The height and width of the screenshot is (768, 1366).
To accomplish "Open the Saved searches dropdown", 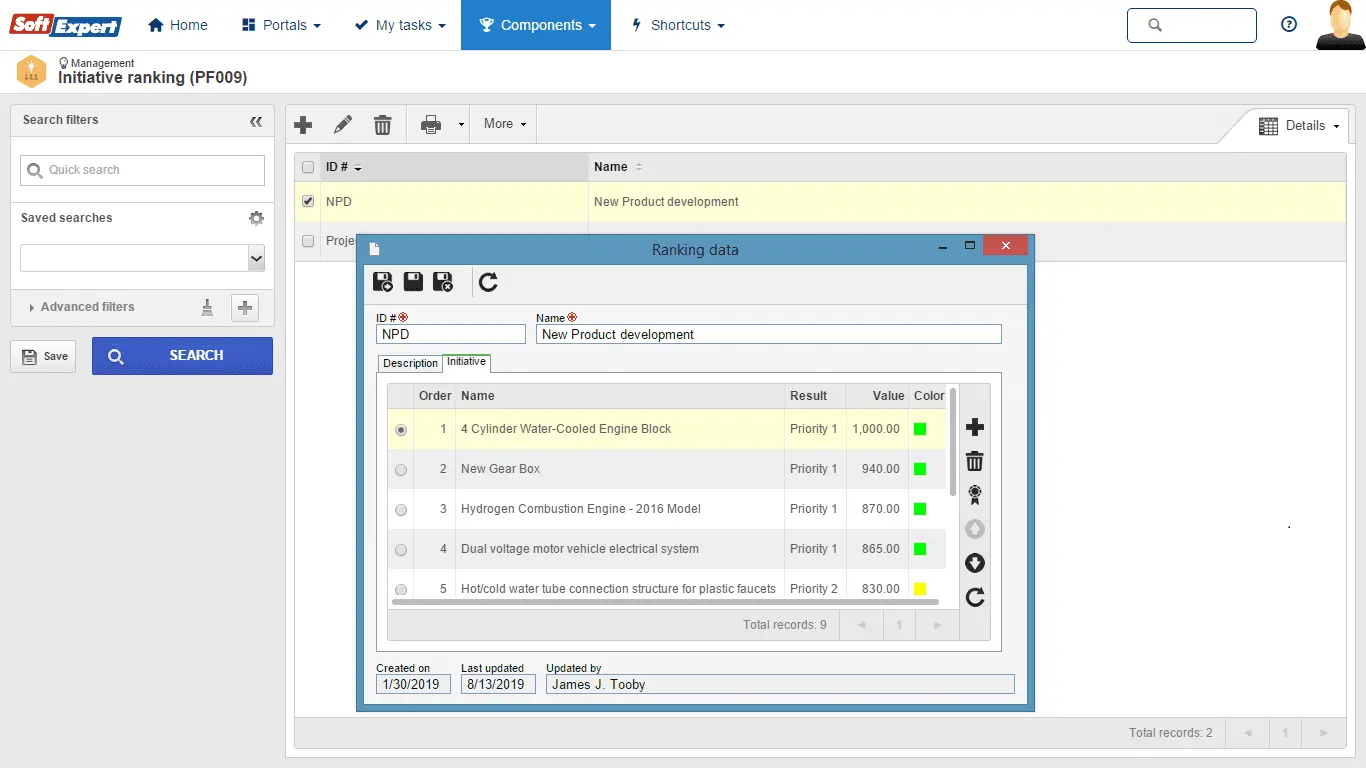I will pos(256,258).
